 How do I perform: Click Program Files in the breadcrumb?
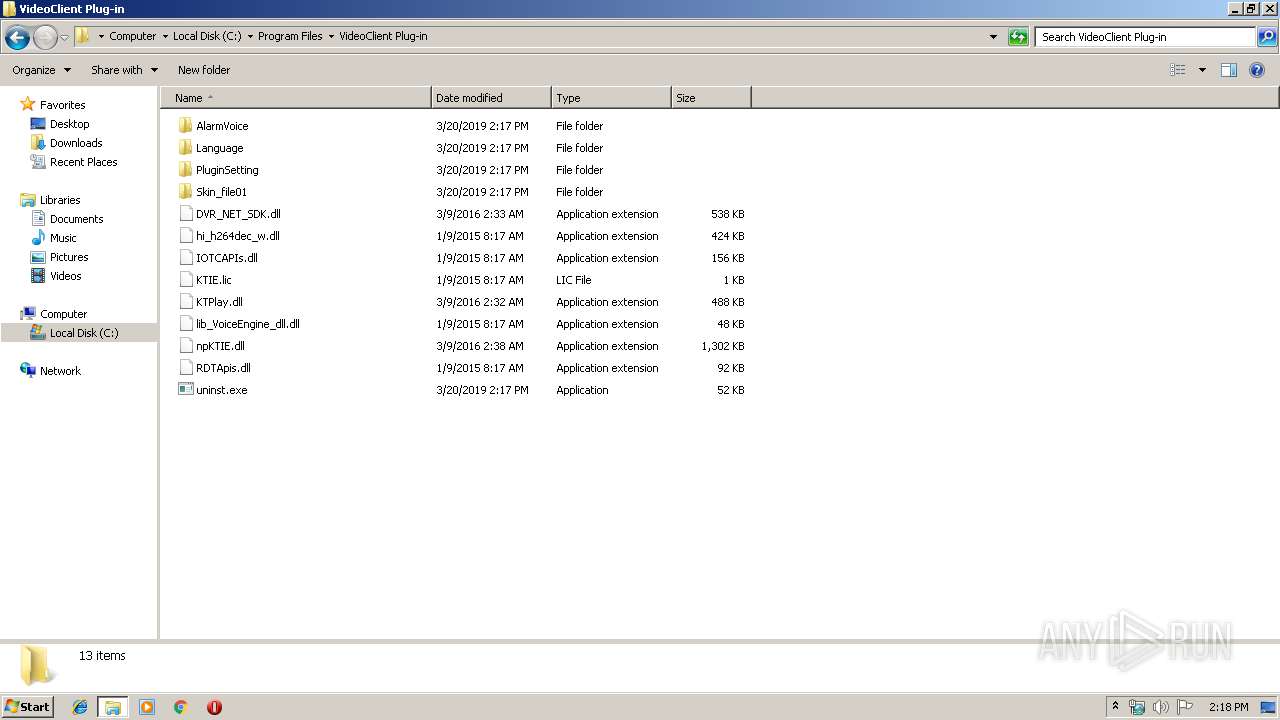point(290,36)
